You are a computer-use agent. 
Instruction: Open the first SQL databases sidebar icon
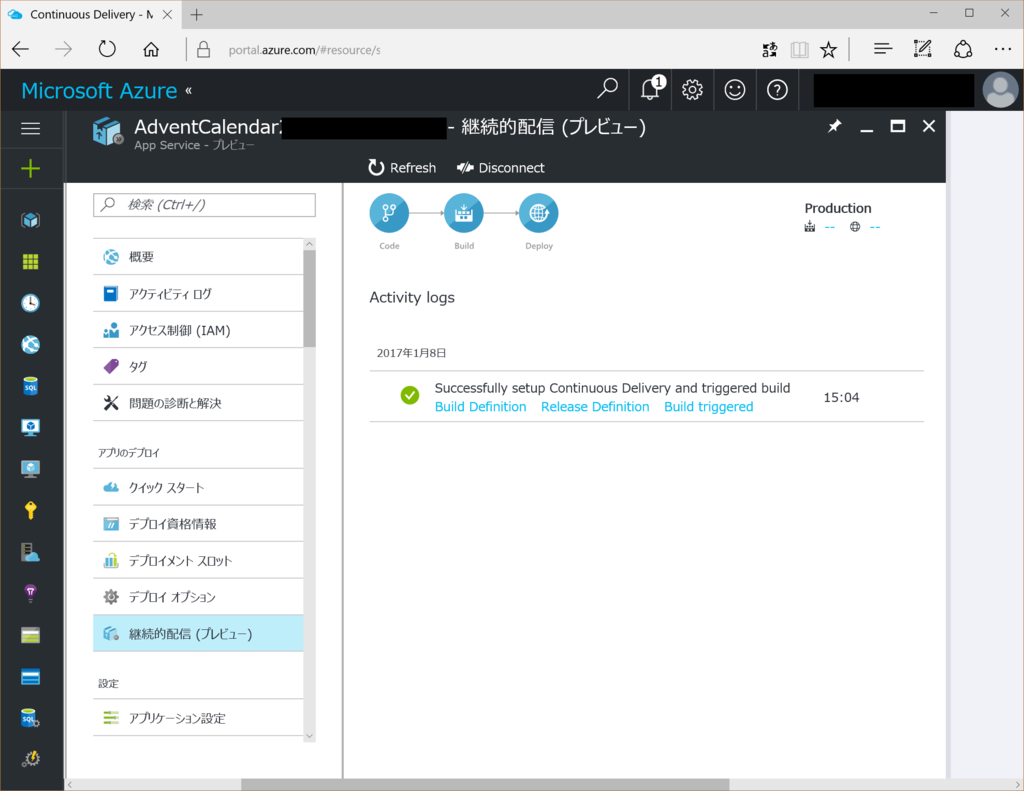(31, 386)
